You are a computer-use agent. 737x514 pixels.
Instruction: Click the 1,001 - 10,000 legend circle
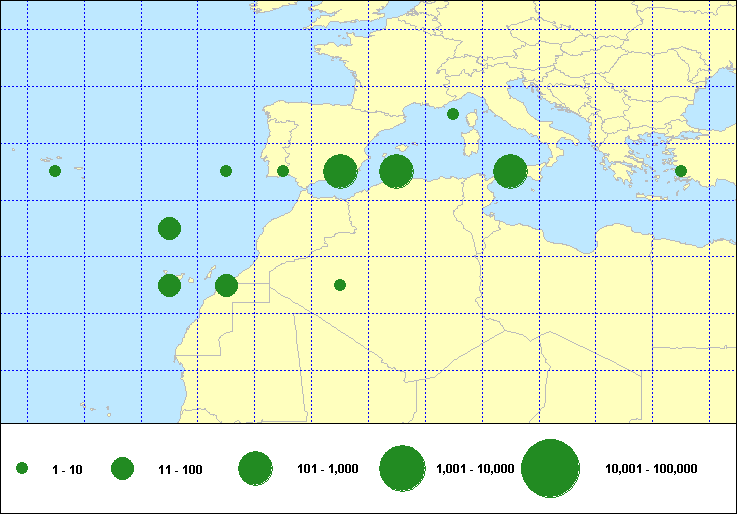[x=403, y=469]
